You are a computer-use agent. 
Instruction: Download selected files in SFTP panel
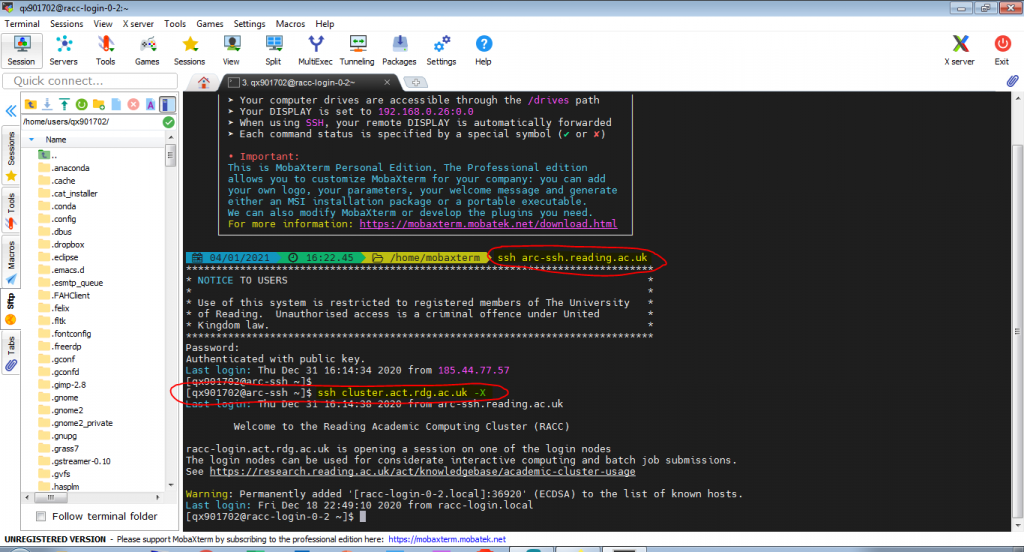[x=47, y=104]
